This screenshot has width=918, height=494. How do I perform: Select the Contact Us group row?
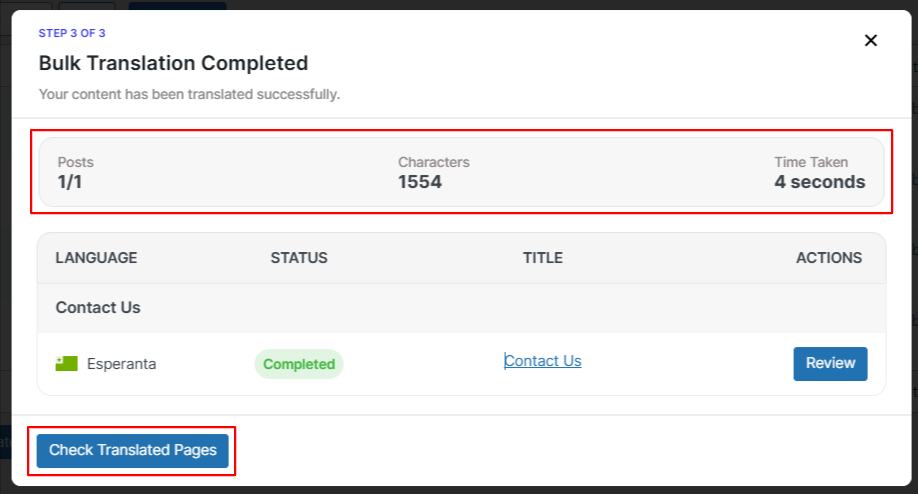point(98,307)
